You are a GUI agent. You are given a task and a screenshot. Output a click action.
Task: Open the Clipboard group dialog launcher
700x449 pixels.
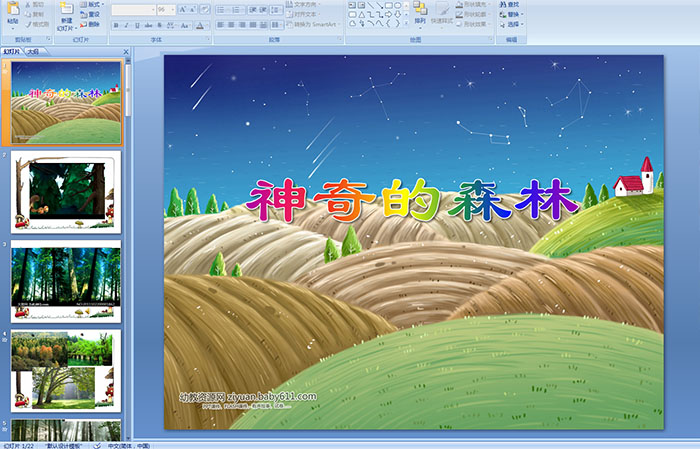[x=49, y=39]
